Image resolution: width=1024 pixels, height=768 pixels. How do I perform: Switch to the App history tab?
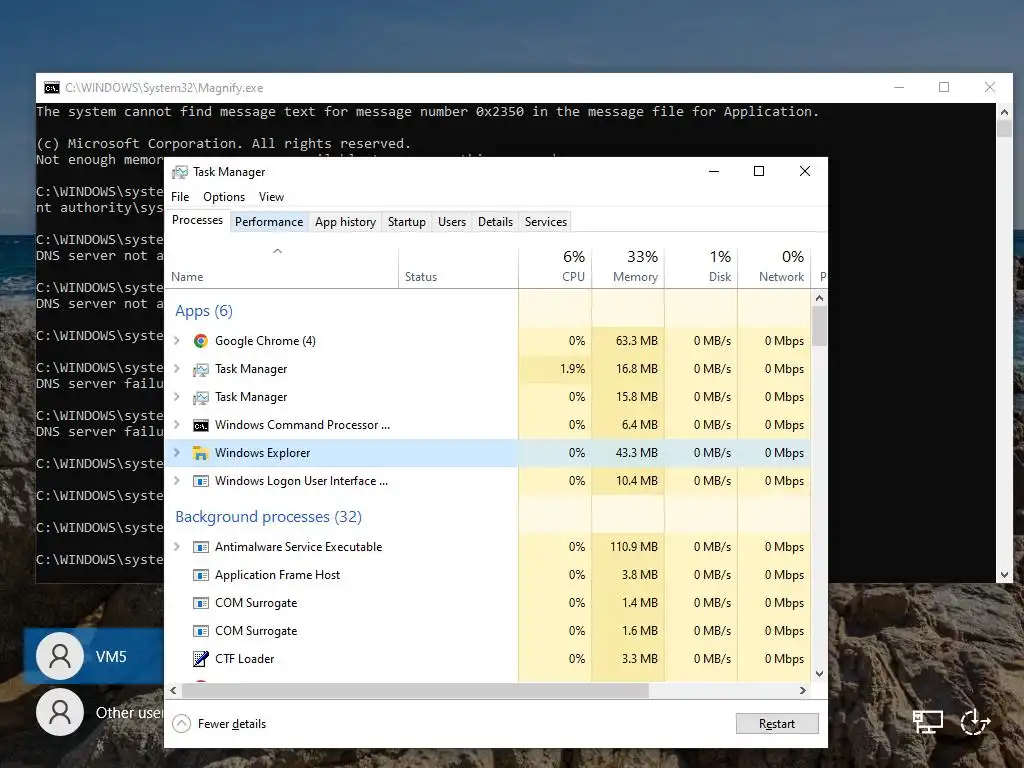345,222
